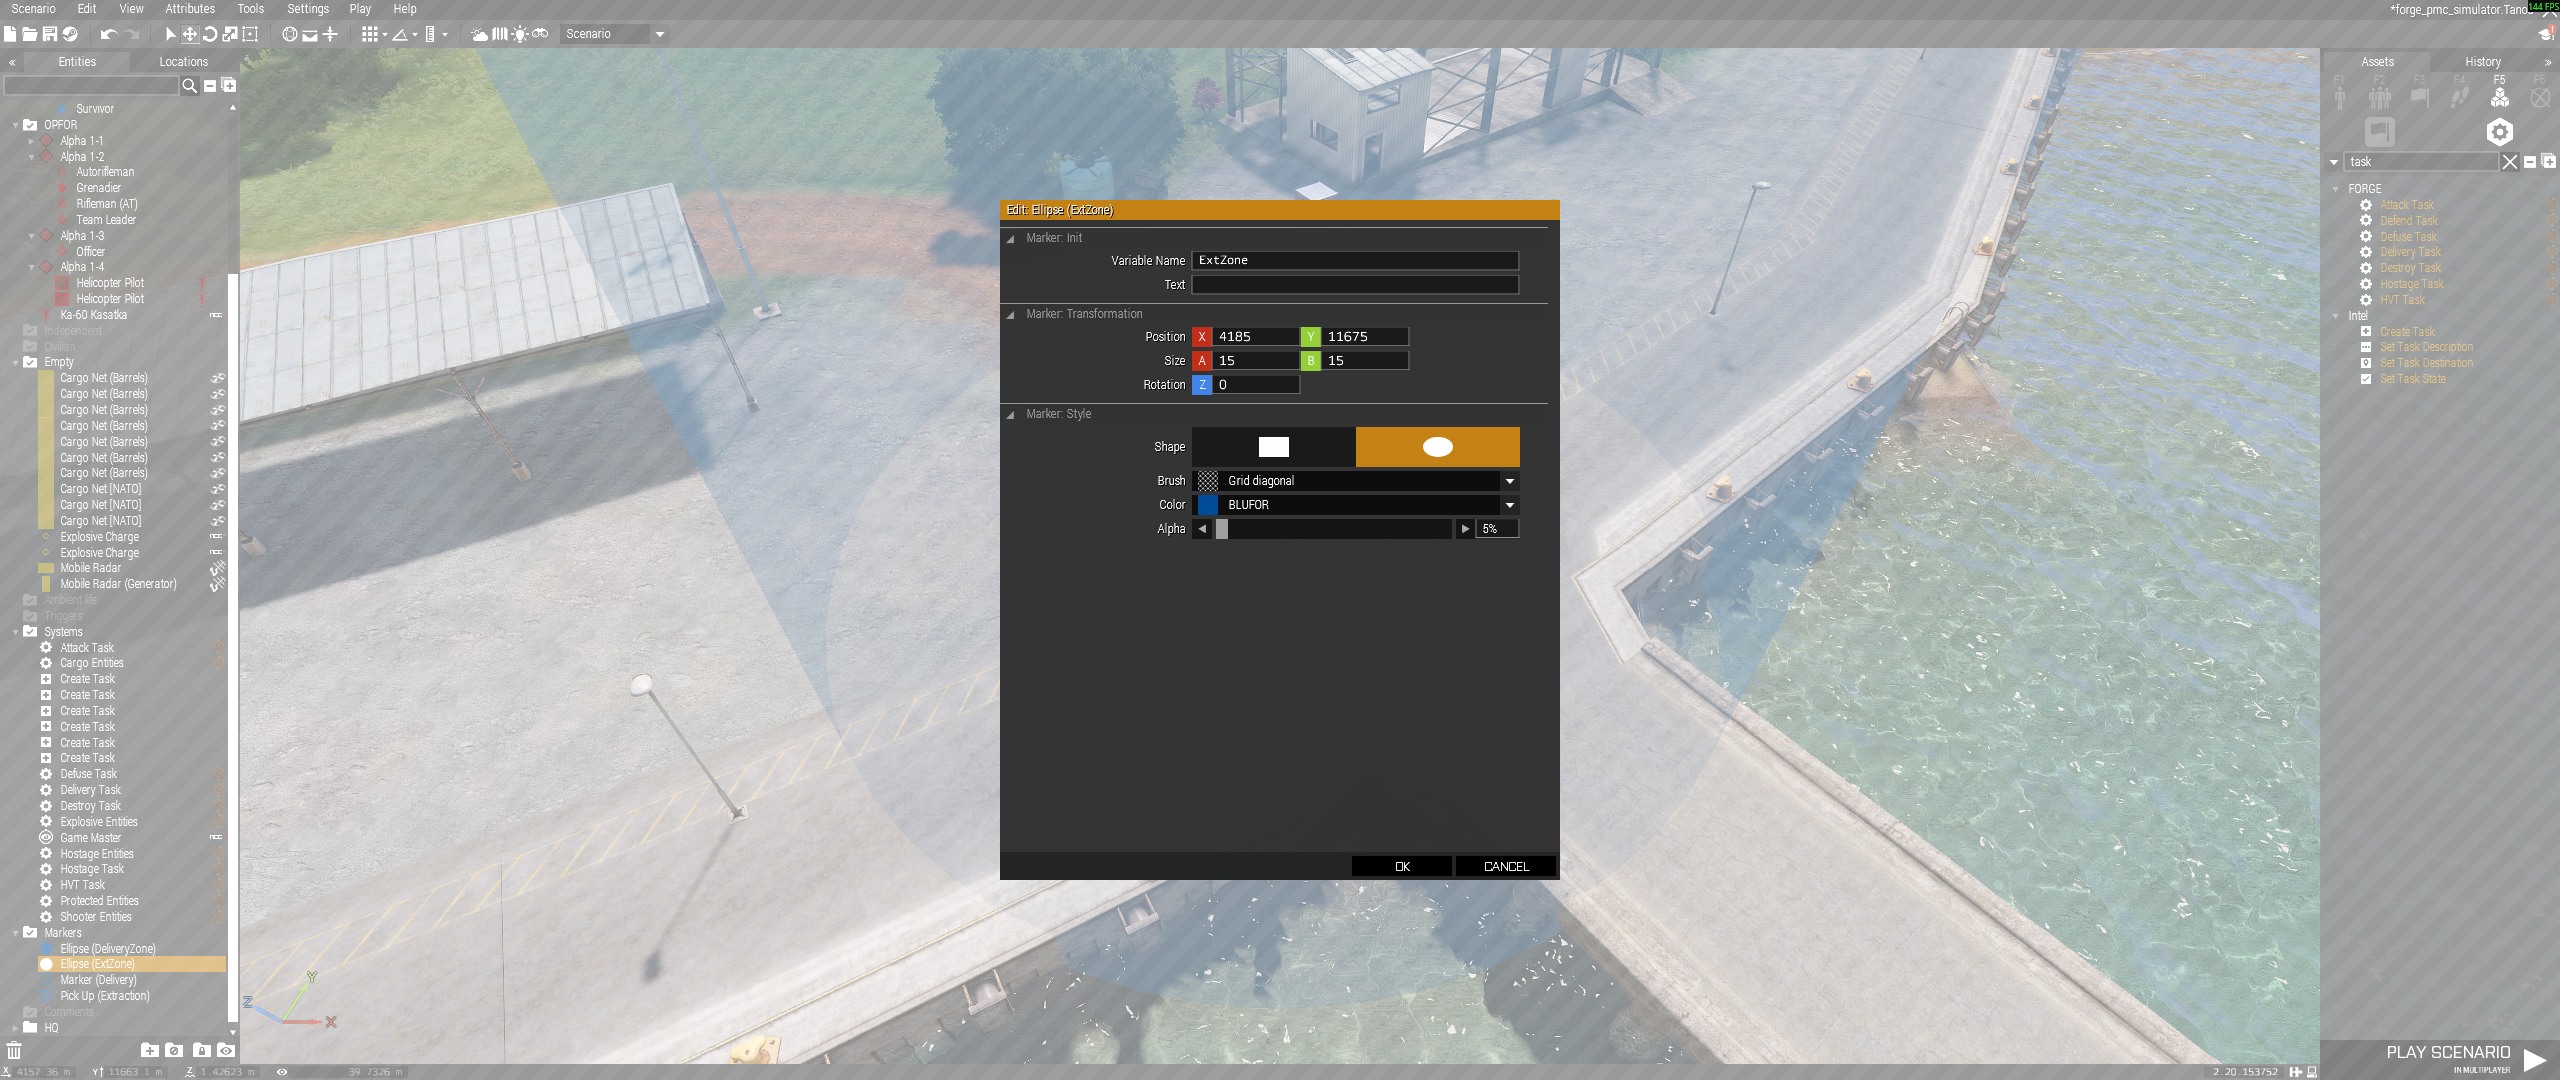Viewport: 2560px width, 1080px height.
Task: Select module subcategory hexagon gear icon
Action: pyautogui.click(x=2499, y=132)
